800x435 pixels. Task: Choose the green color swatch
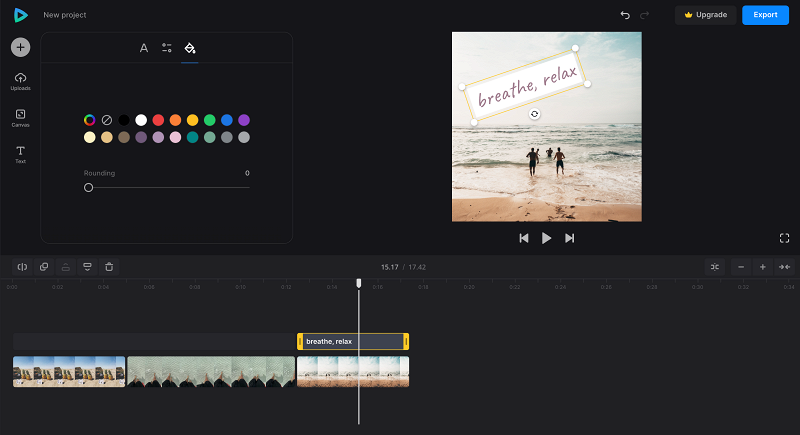(210, 120)
